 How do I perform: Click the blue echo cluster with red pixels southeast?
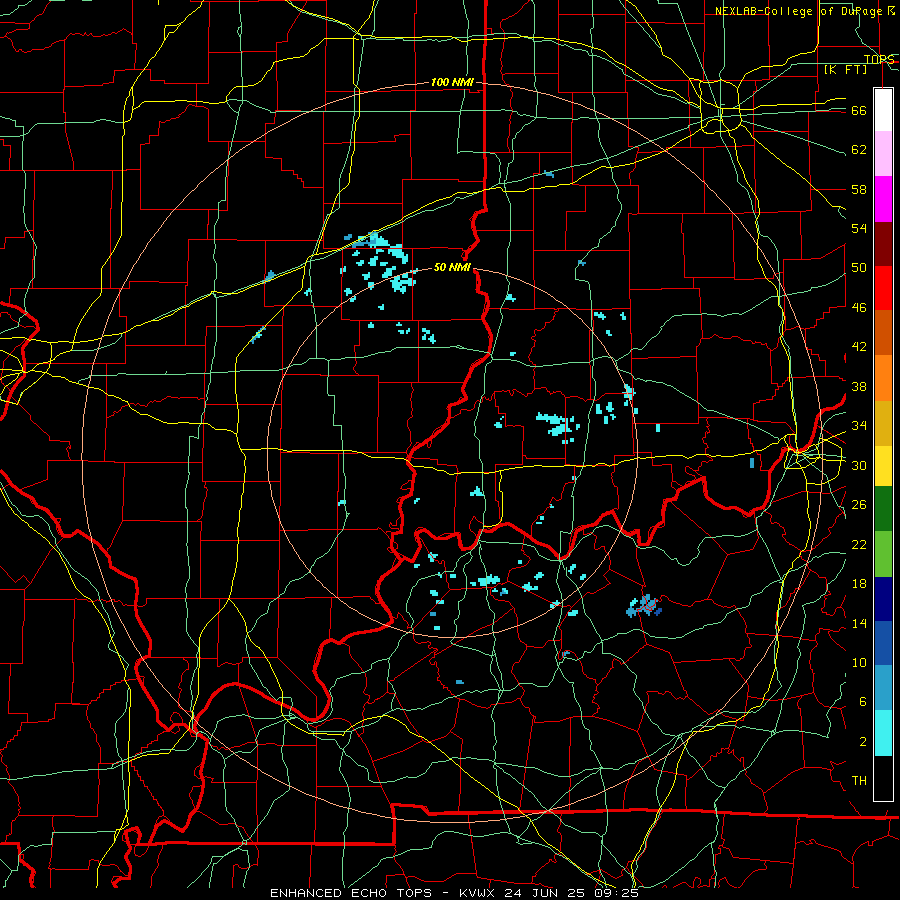click(x=645, y=606)
